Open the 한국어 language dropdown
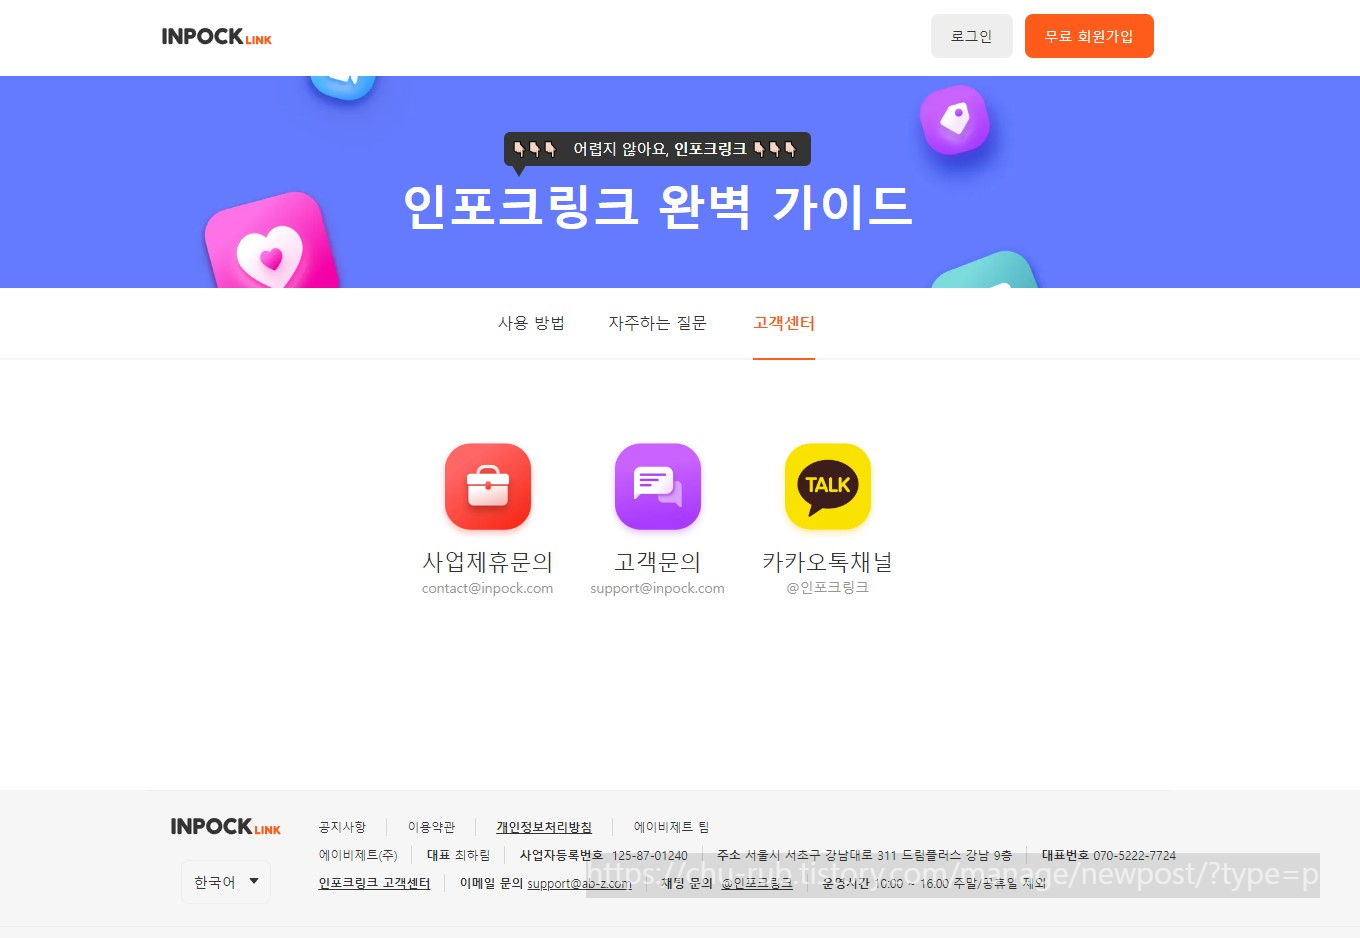 tap(226, 882)
